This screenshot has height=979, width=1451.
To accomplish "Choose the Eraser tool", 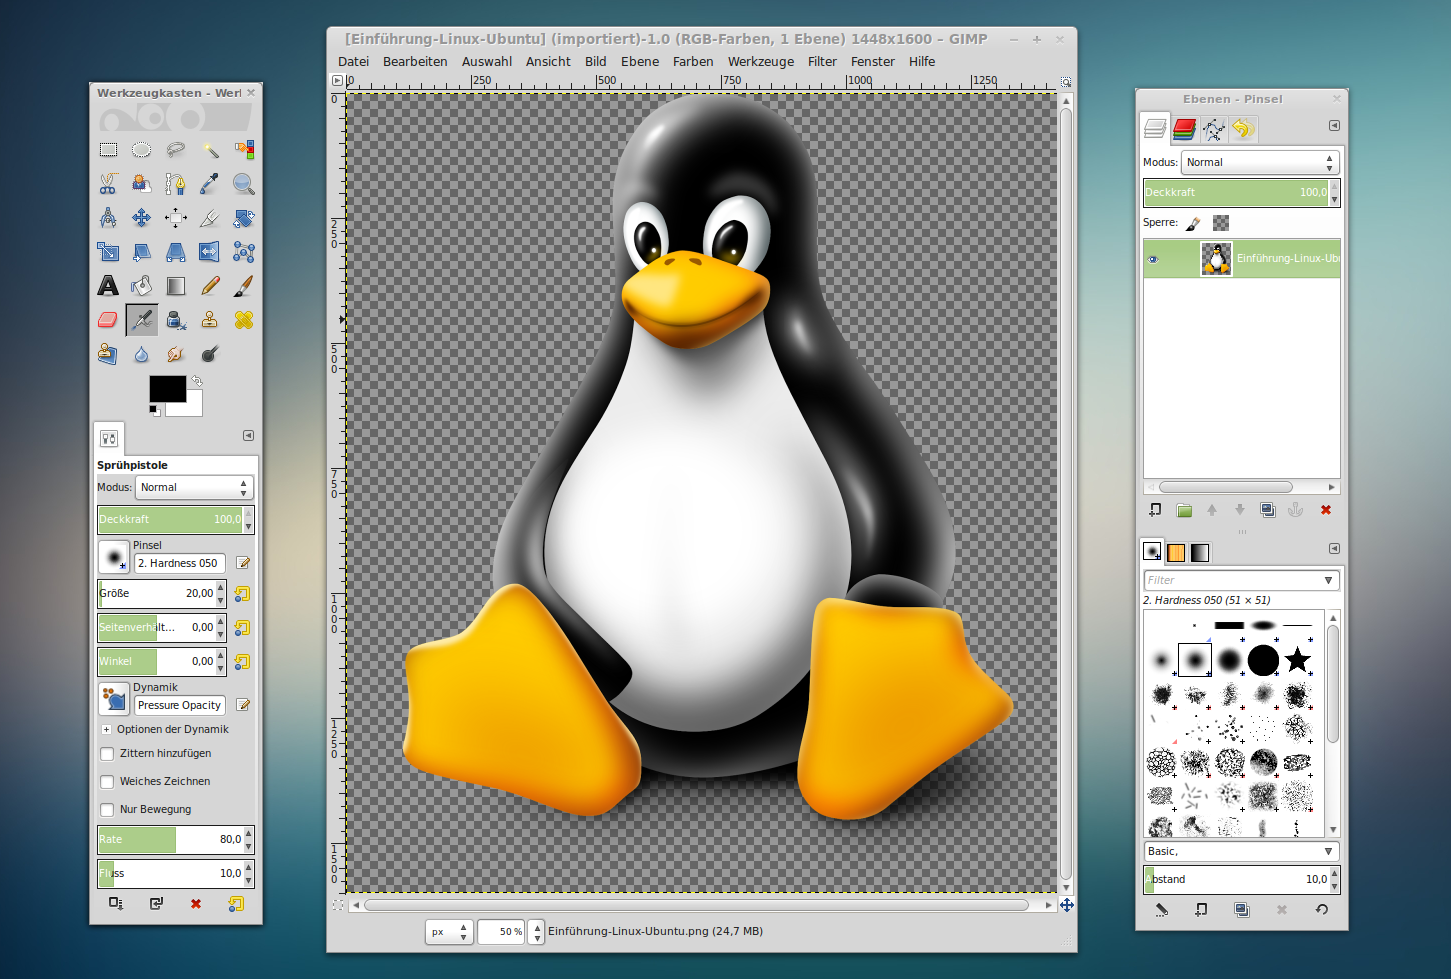I will click(108, 320).
